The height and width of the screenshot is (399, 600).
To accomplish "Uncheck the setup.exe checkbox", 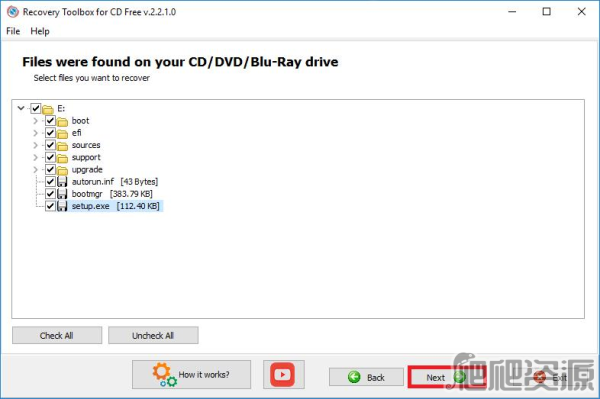I will click(x=50, y=206).
